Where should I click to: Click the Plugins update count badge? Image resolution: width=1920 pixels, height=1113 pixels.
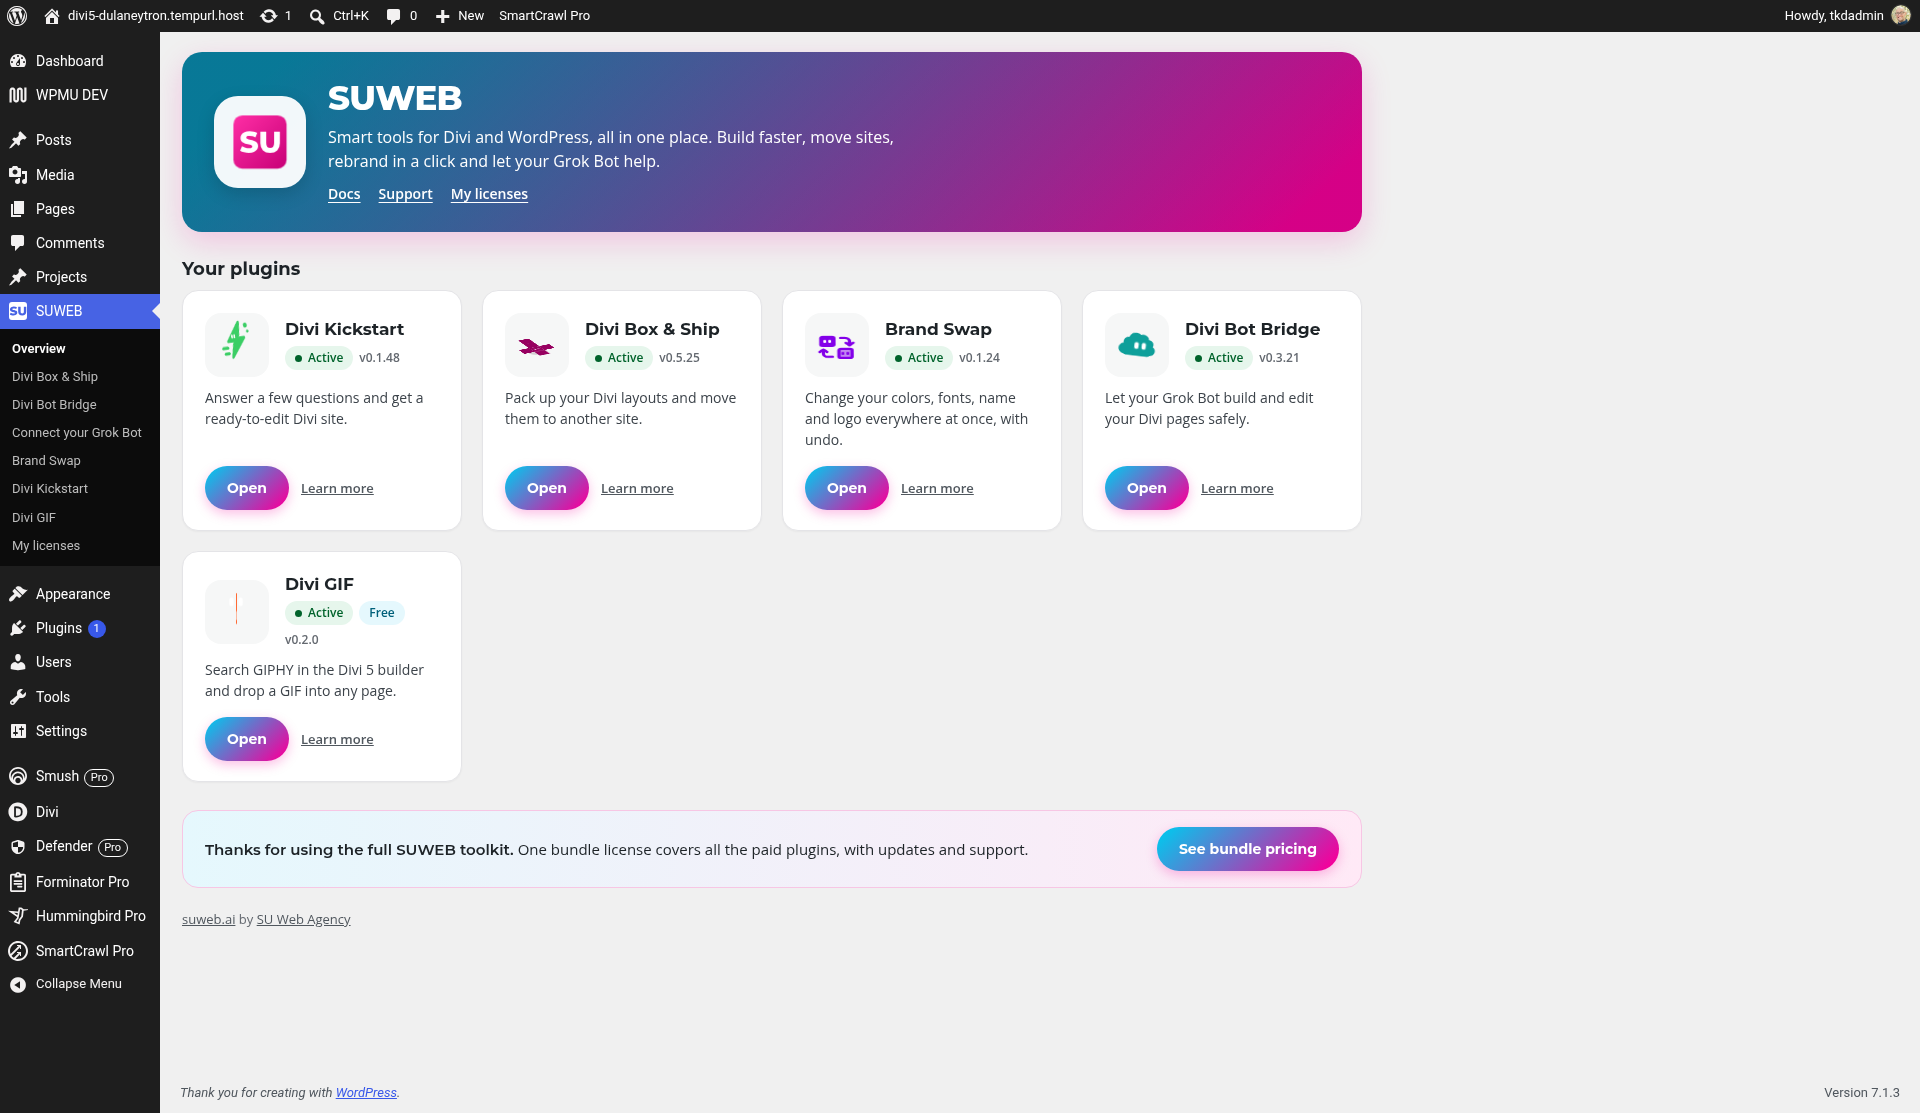(97, 629)
